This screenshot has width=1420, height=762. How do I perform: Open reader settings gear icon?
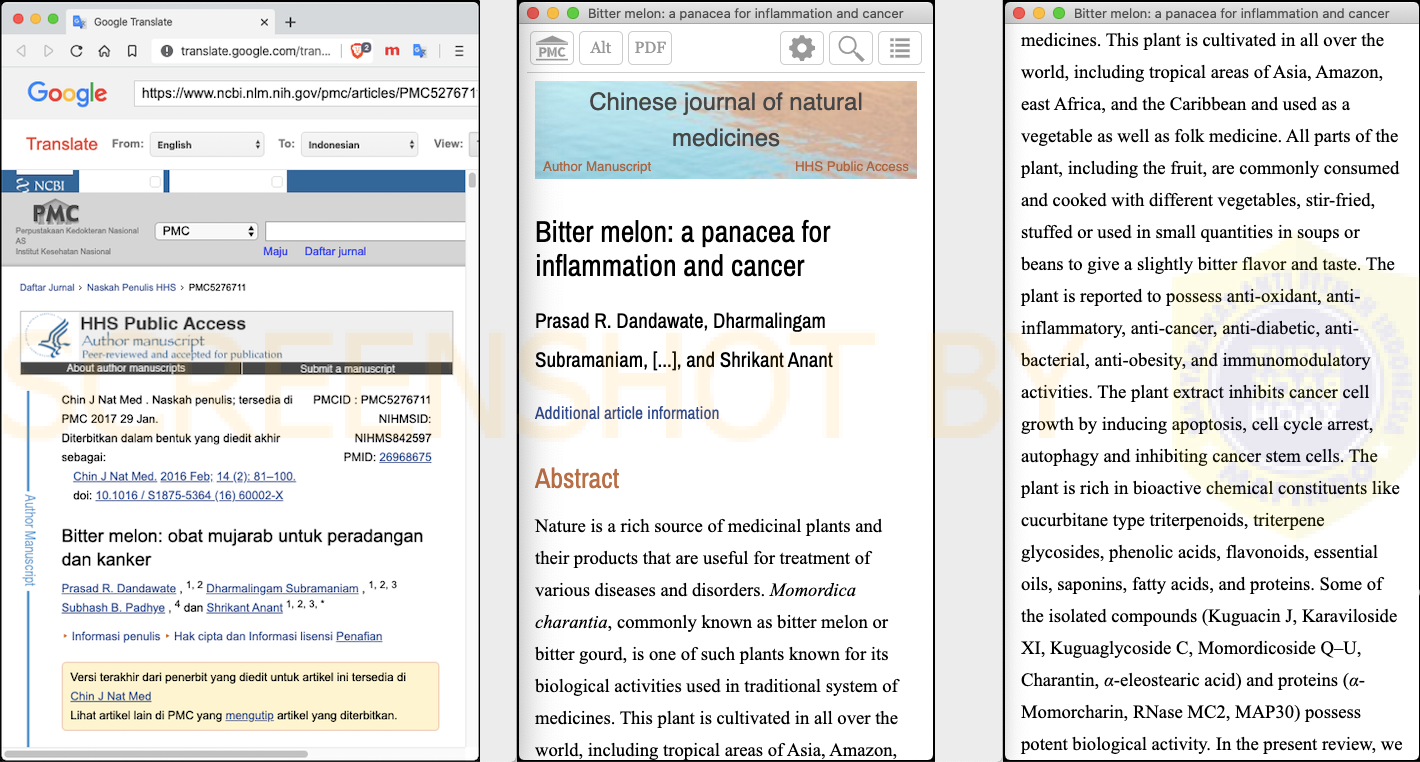(802, 48)
